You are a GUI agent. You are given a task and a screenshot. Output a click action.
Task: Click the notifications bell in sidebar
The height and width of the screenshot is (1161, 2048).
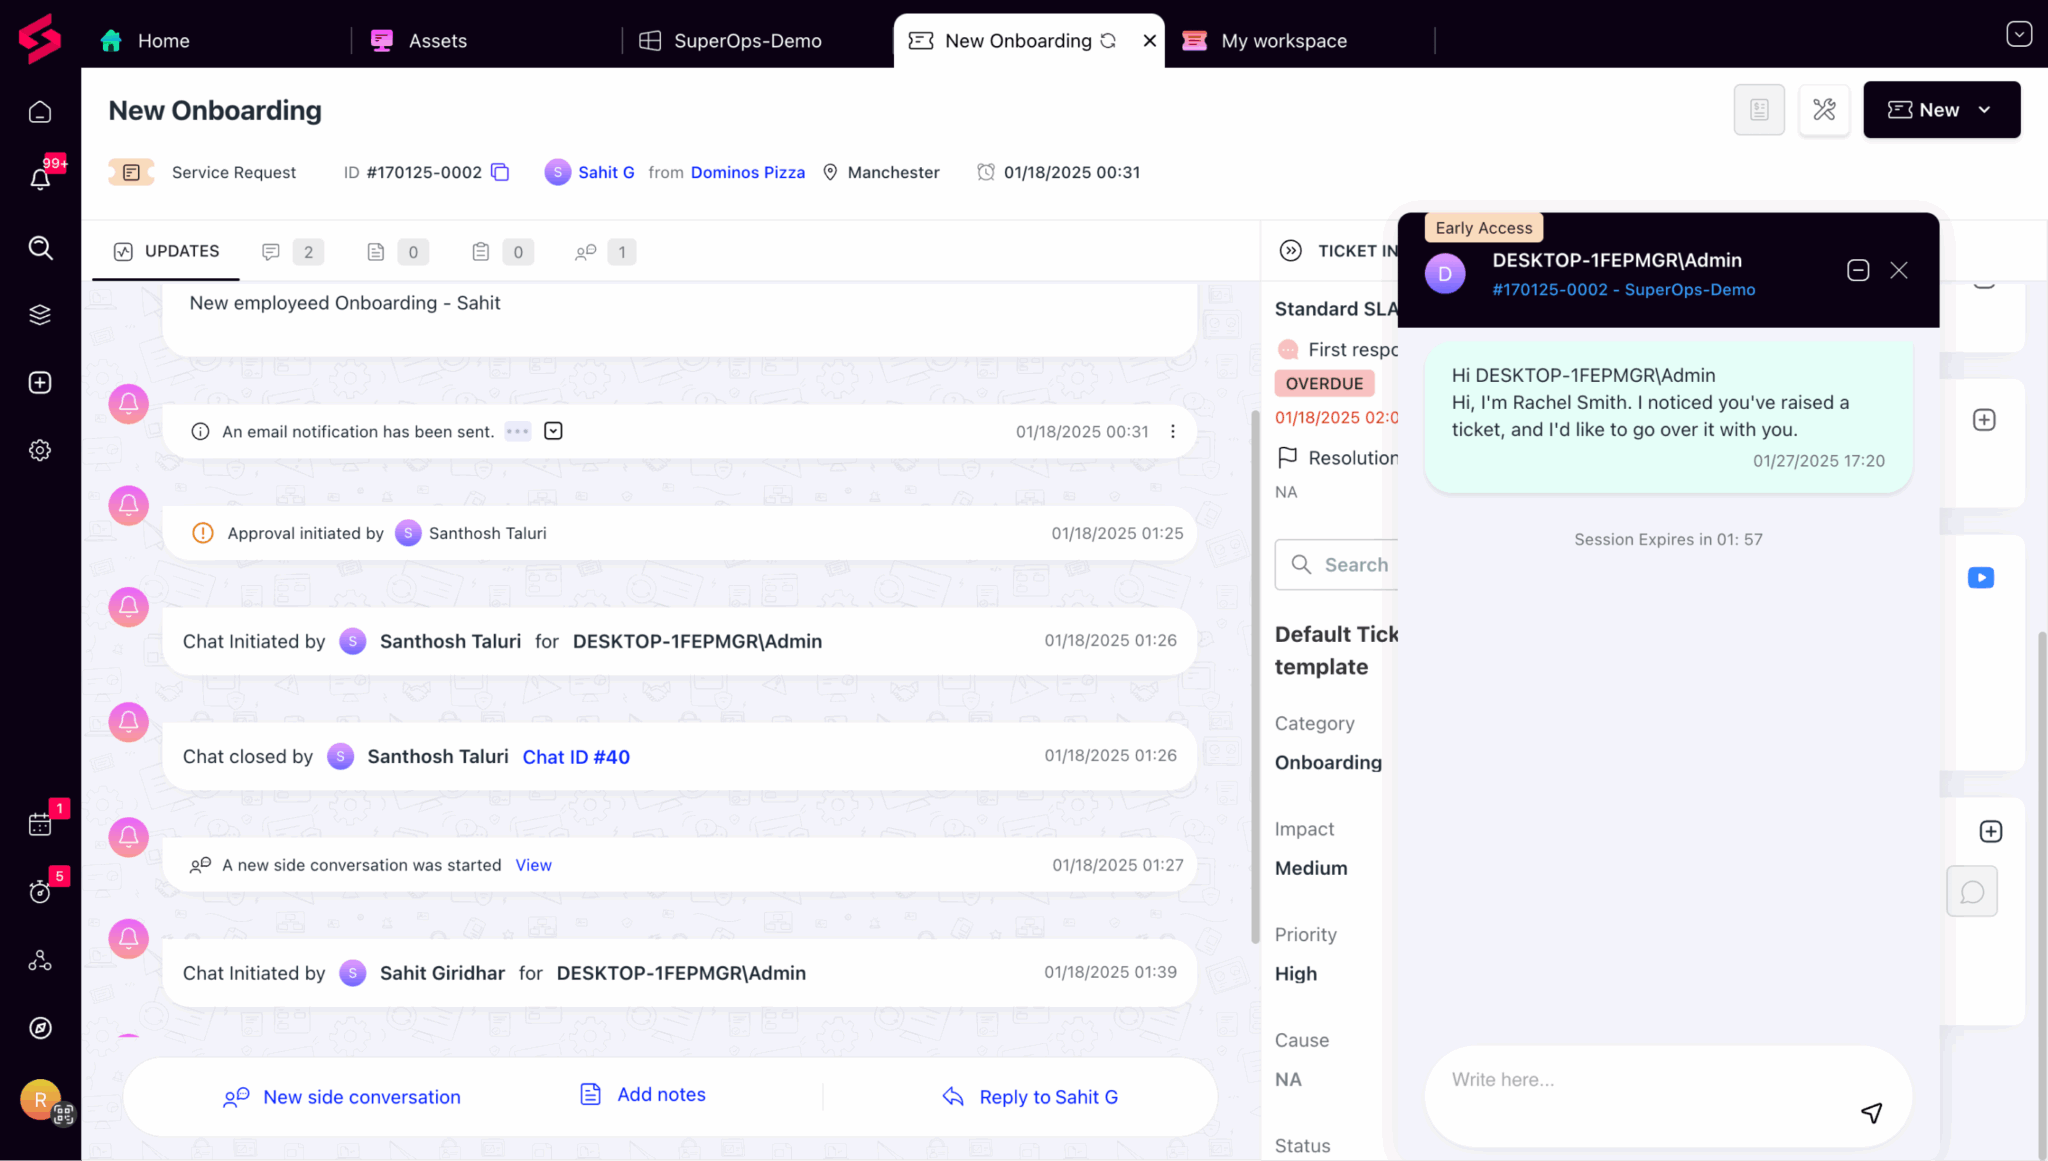(40, 179)
